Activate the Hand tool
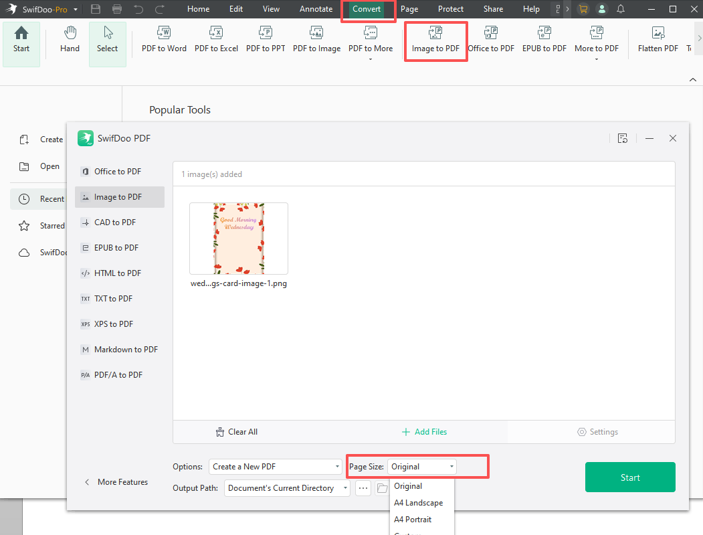The height and width of the screenshot is (535, 703). (69, 40)
